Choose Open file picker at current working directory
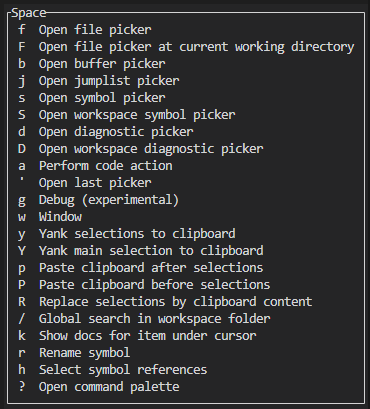This screenshot has width=370, height=409. [x=186, y=47]
